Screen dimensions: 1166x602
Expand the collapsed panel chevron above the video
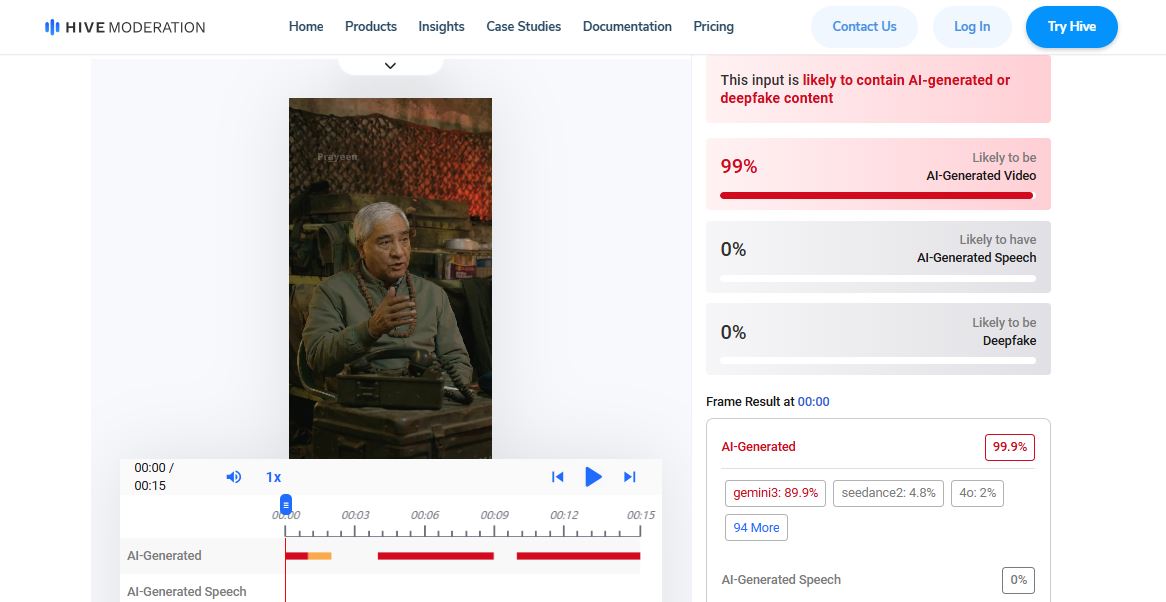click(390, 66)
